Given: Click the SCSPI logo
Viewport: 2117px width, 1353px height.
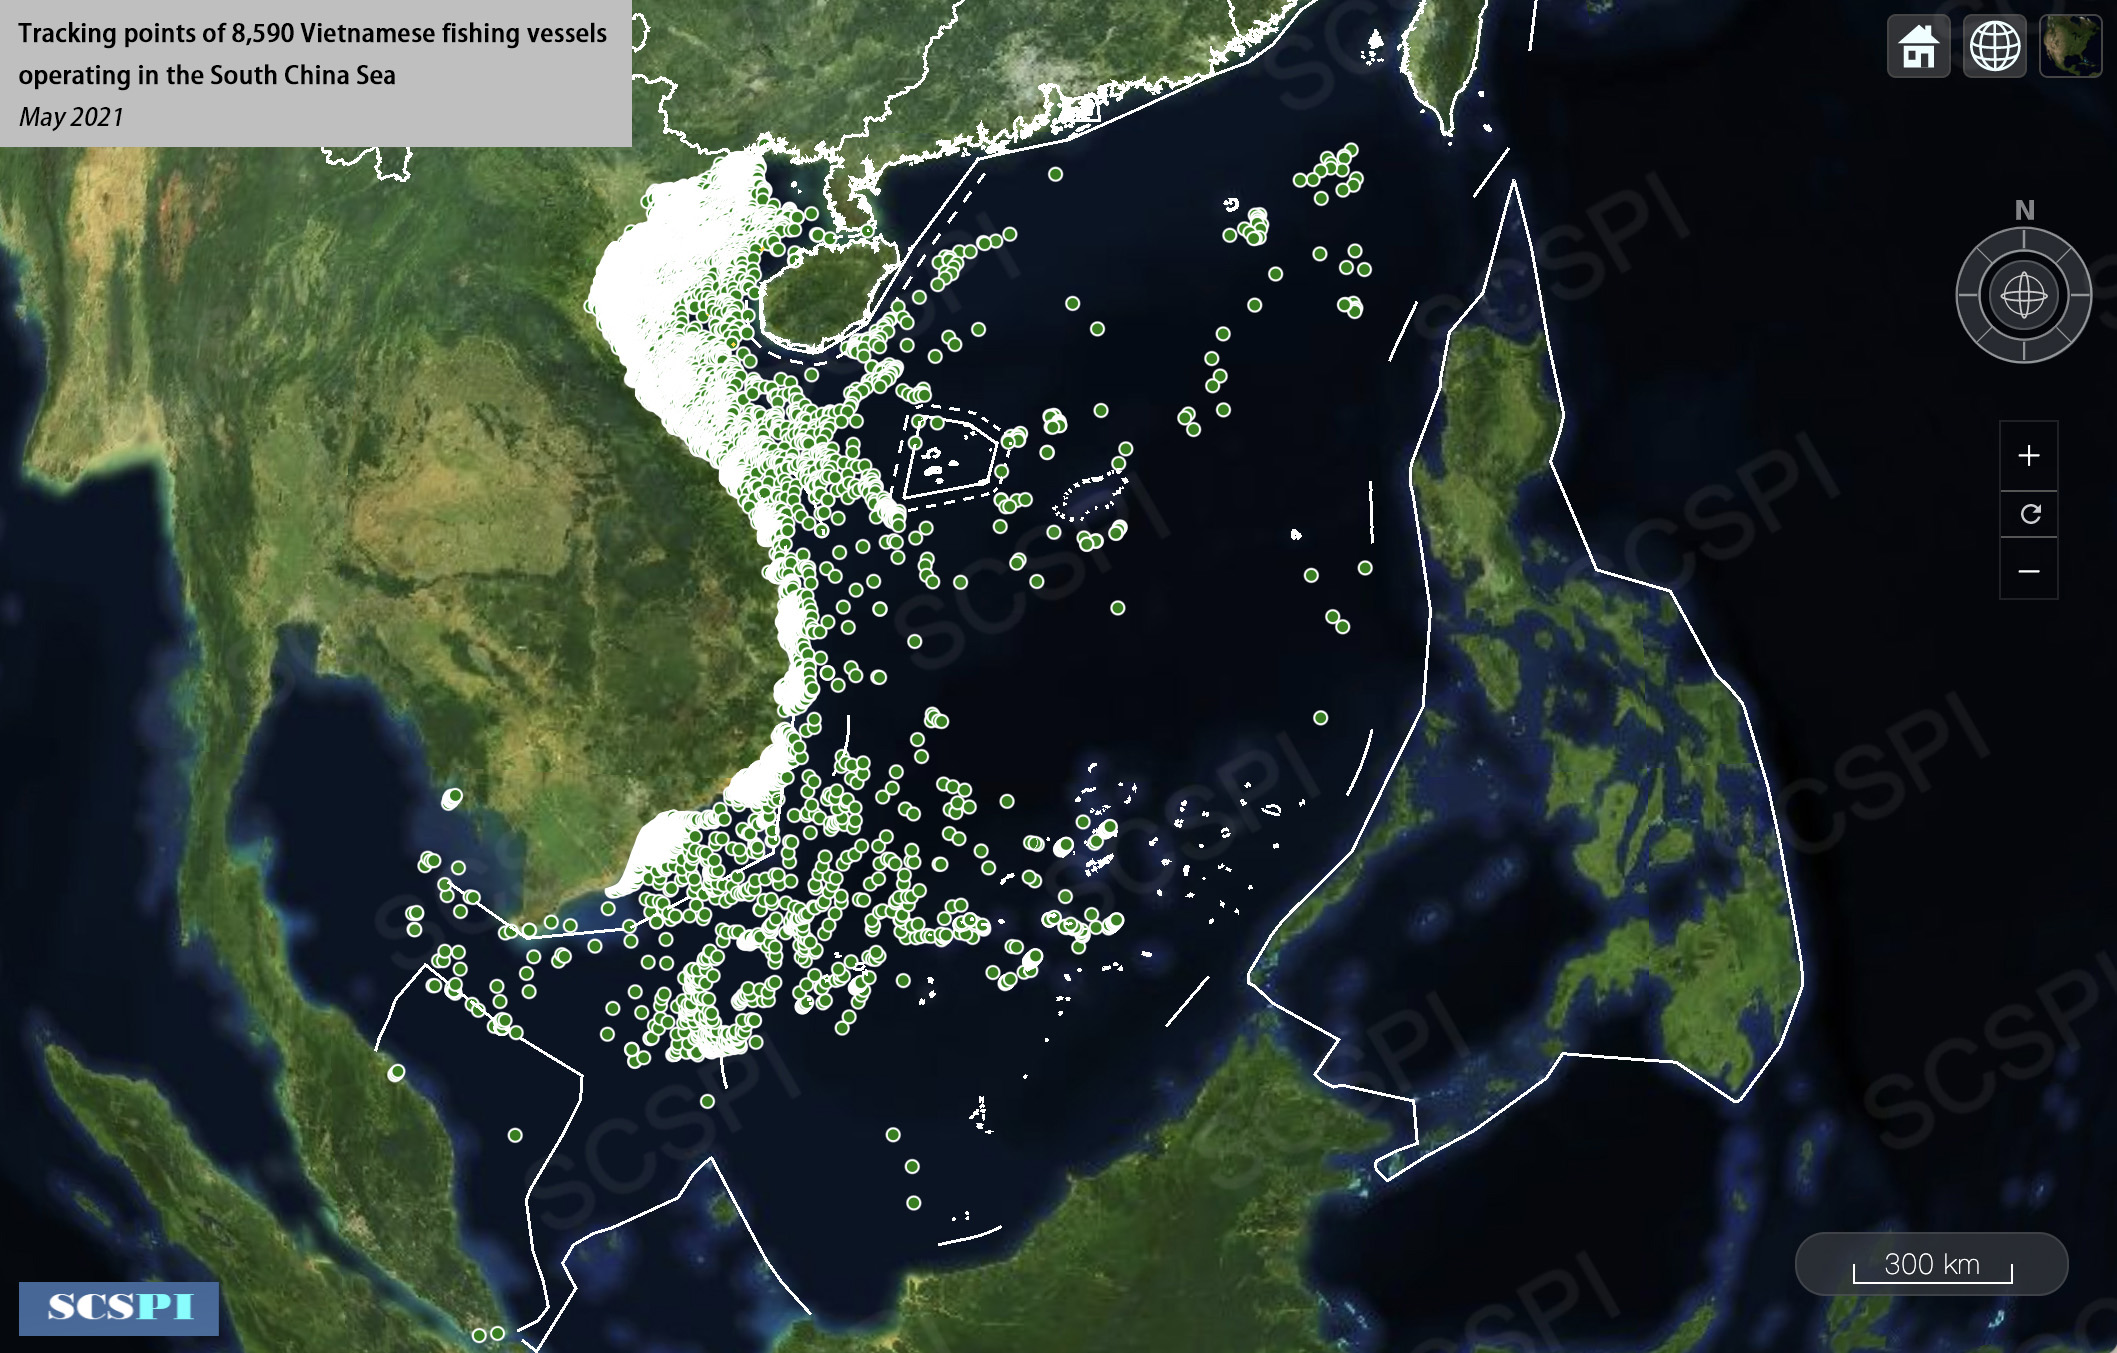Looking at the screenshot, I should coord(119,1307).
